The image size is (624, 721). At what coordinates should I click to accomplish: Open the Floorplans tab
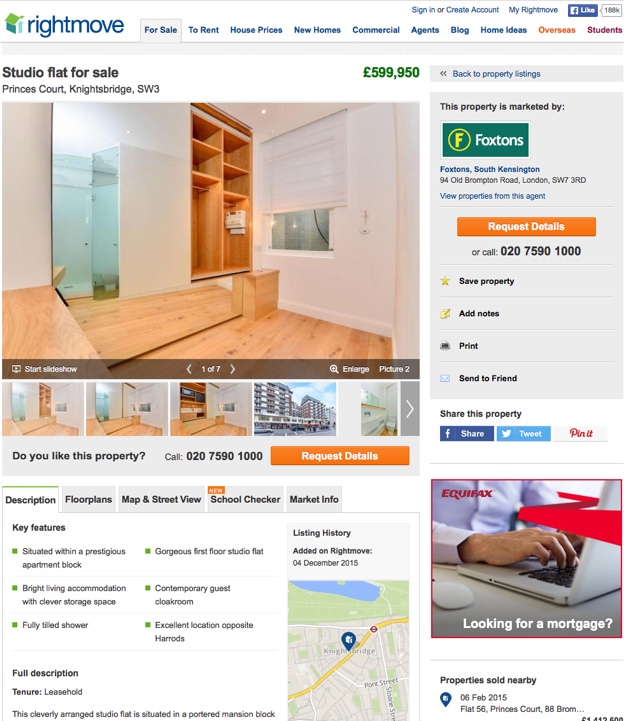pyautogui.click(x=88, y=499)
